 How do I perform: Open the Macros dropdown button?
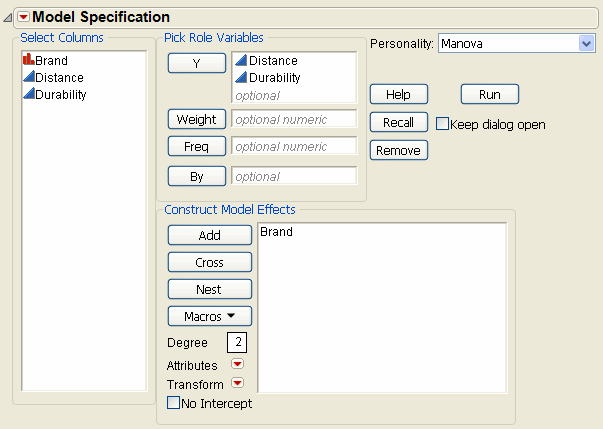(x=210, y=316)
